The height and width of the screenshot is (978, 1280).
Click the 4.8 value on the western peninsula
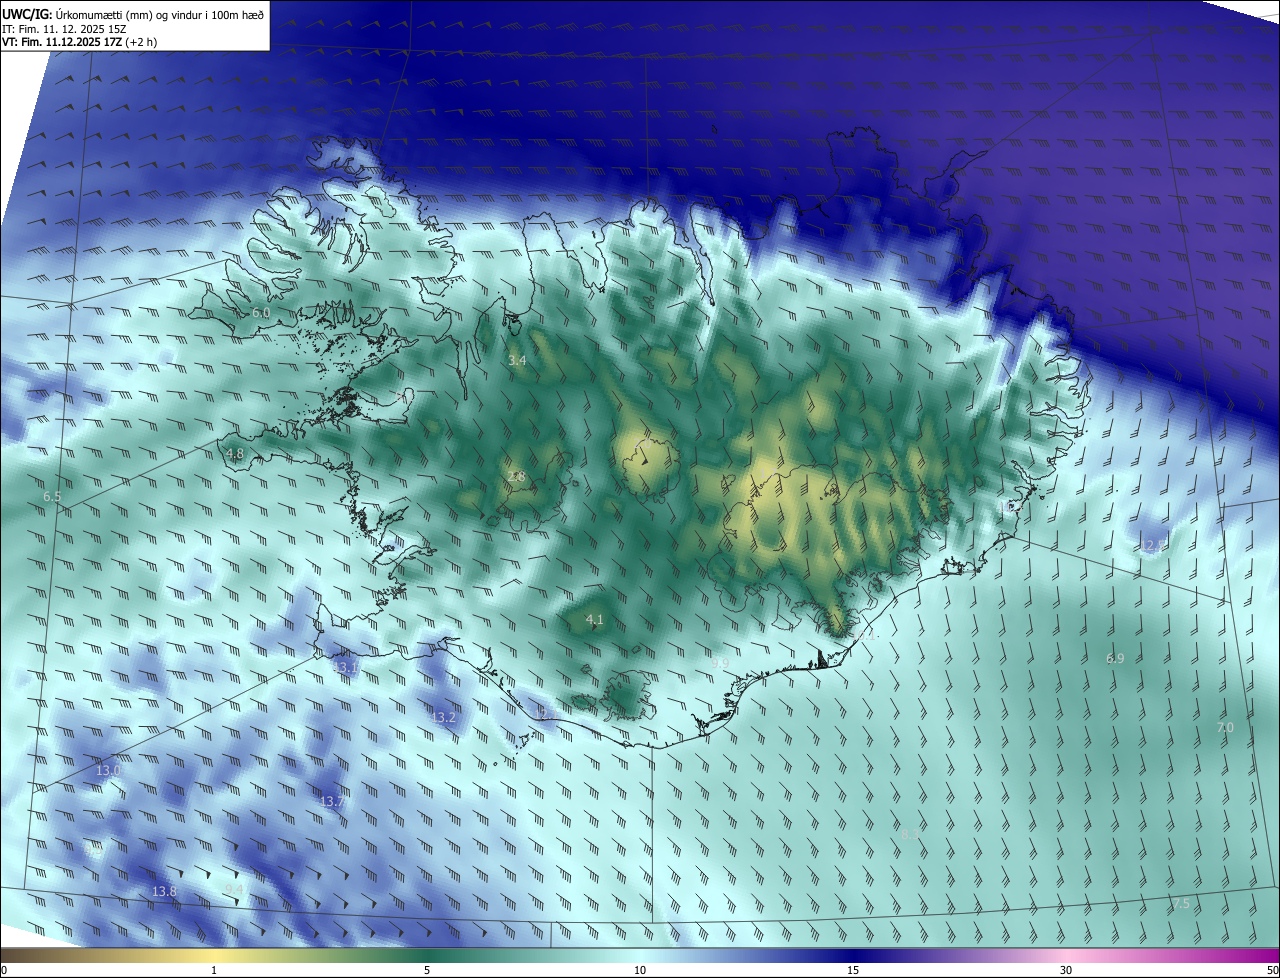pos(235,453)
